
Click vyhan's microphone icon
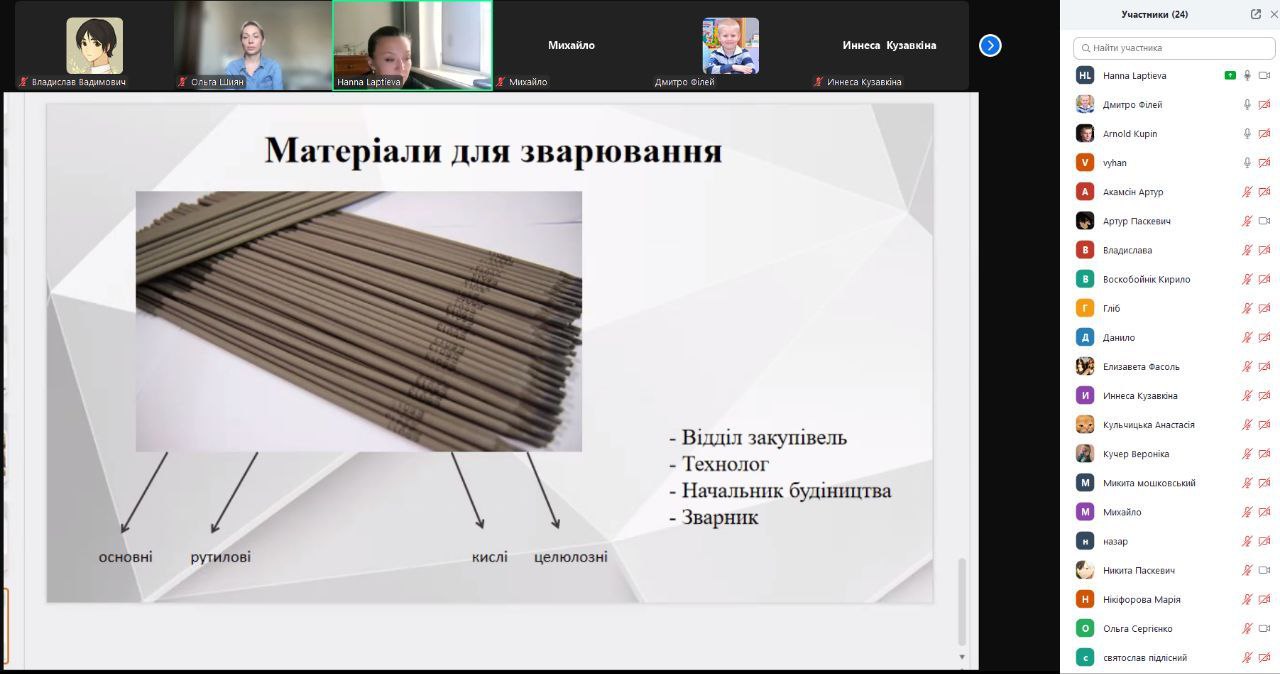point(1247,162)
